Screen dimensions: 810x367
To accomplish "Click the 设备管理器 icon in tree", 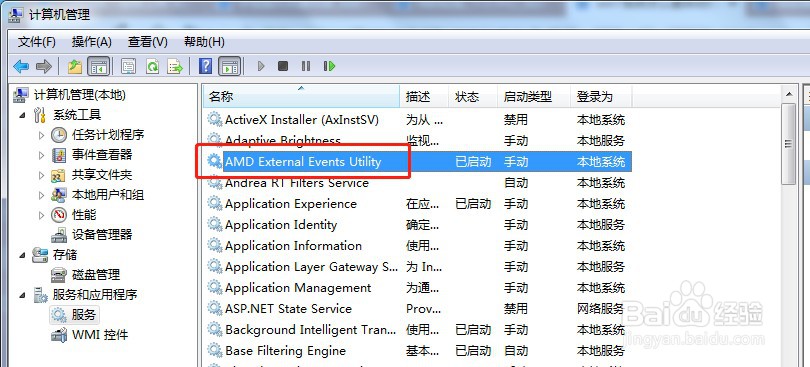I will pyautogui.click(x=59, y=235).
